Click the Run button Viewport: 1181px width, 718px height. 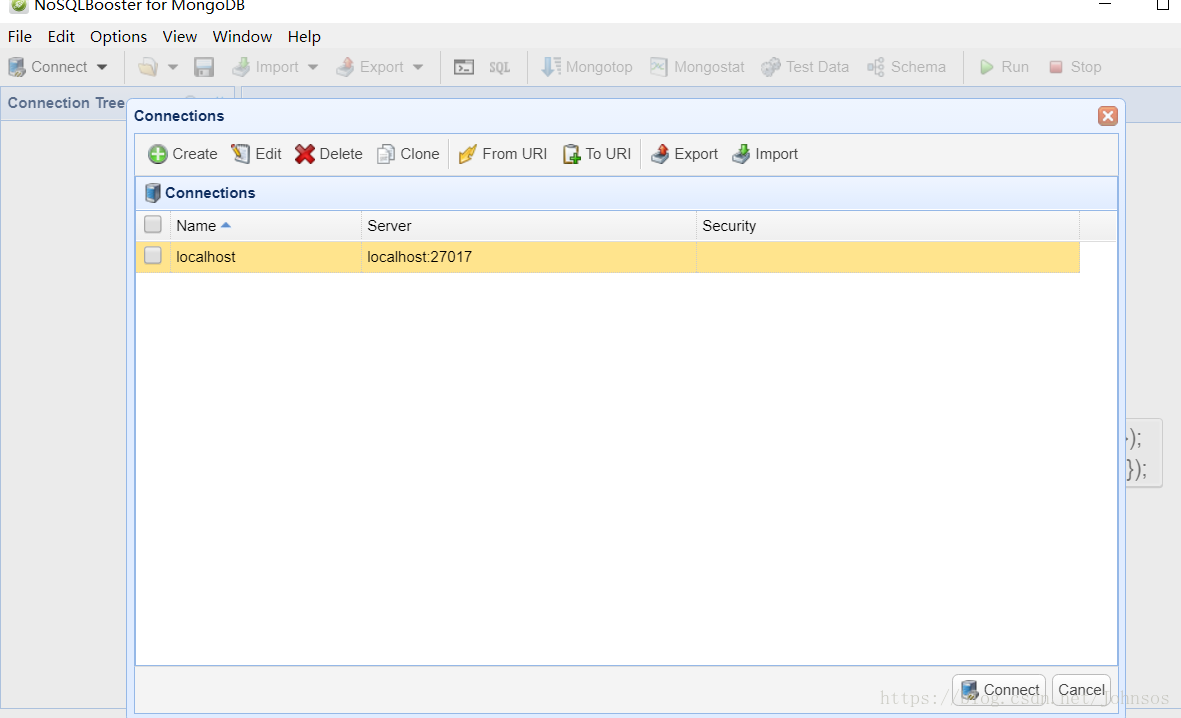click(1004, 67)
